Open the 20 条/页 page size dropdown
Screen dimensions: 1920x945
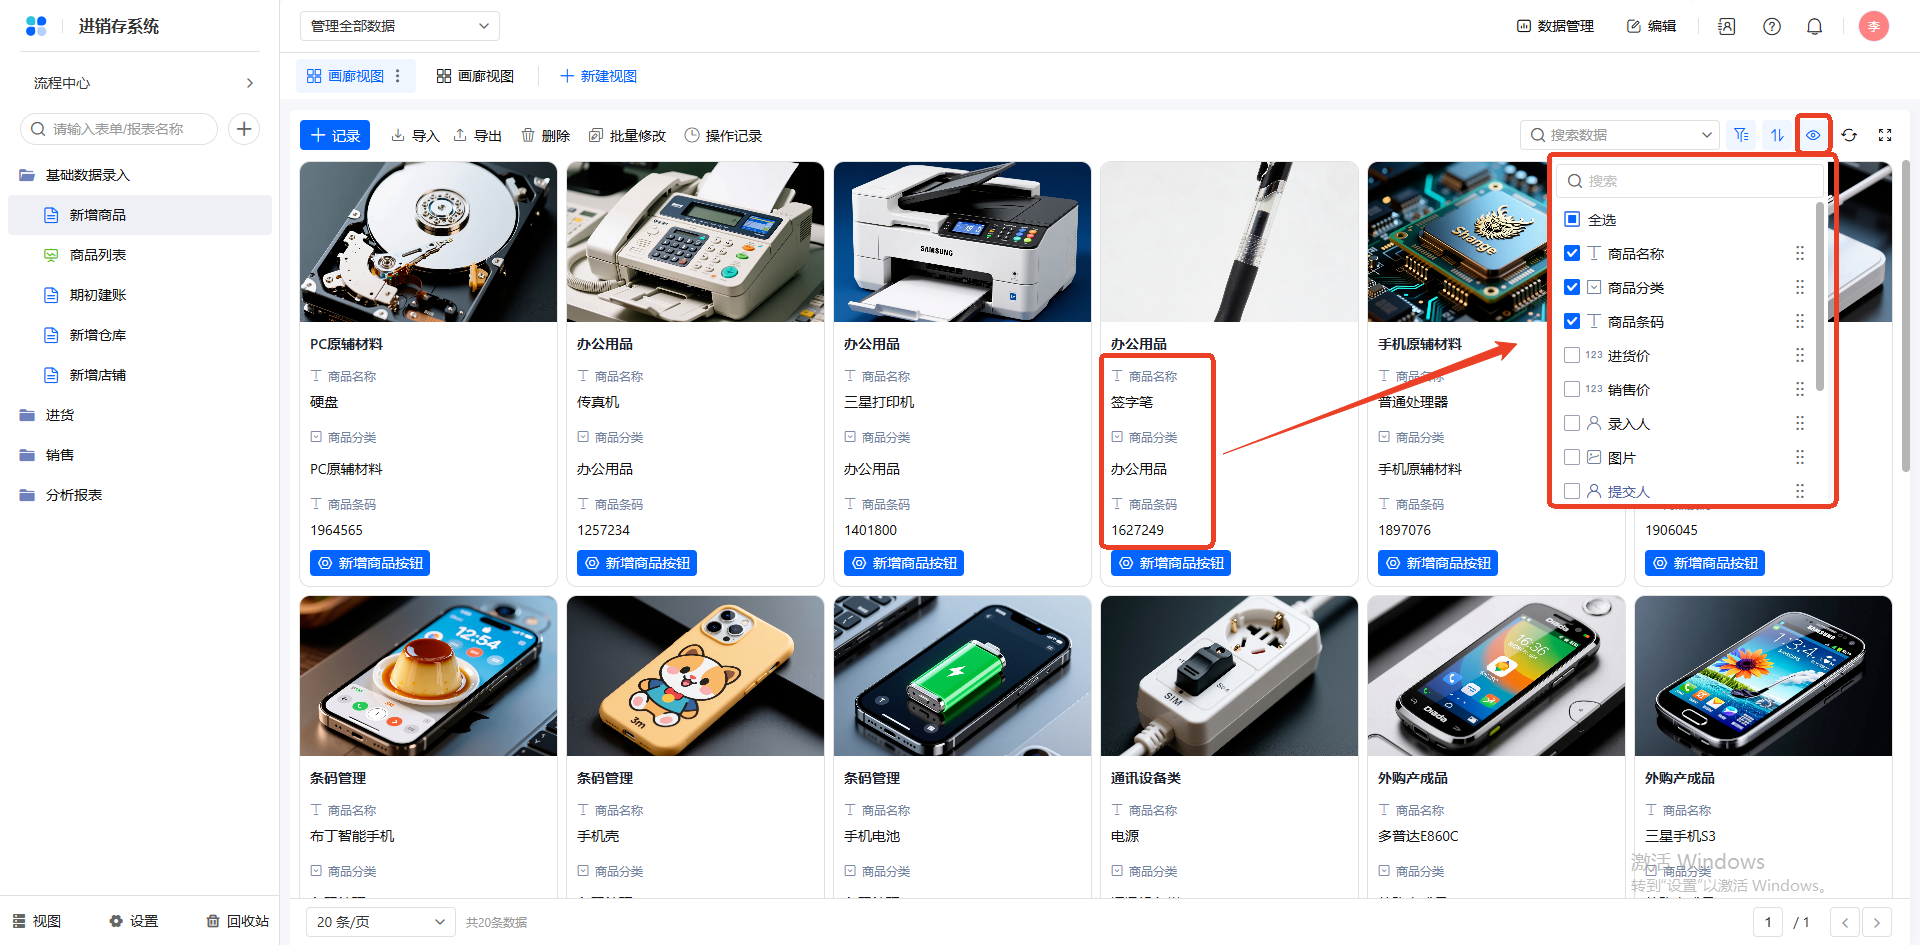click(x=380, y=922)
